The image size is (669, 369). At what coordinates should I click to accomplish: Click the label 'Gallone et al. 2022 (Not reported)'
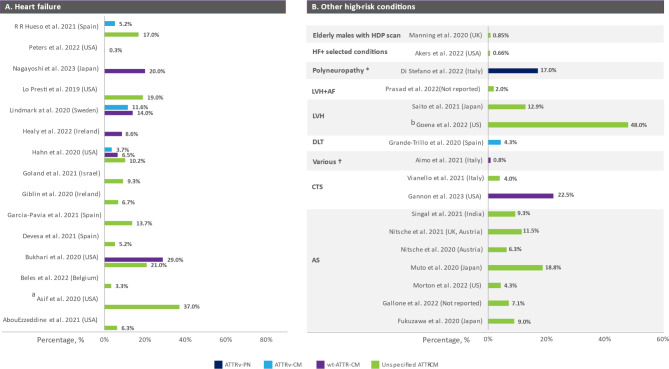click(x=432, y=303)
